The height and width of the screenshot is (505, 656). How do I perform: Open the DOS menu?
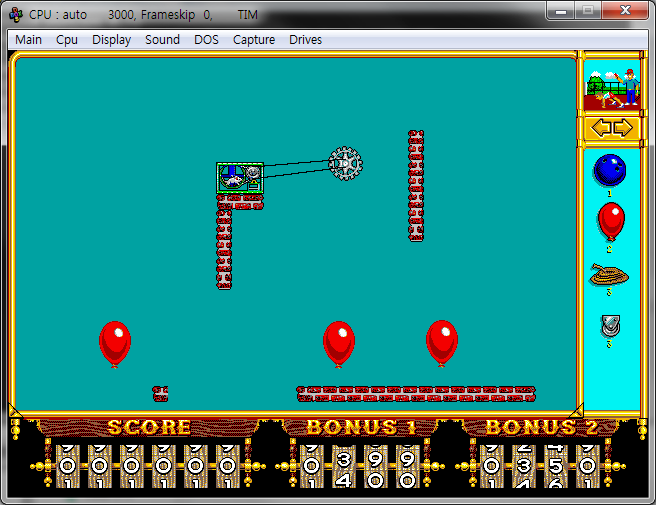pos(206,40)
